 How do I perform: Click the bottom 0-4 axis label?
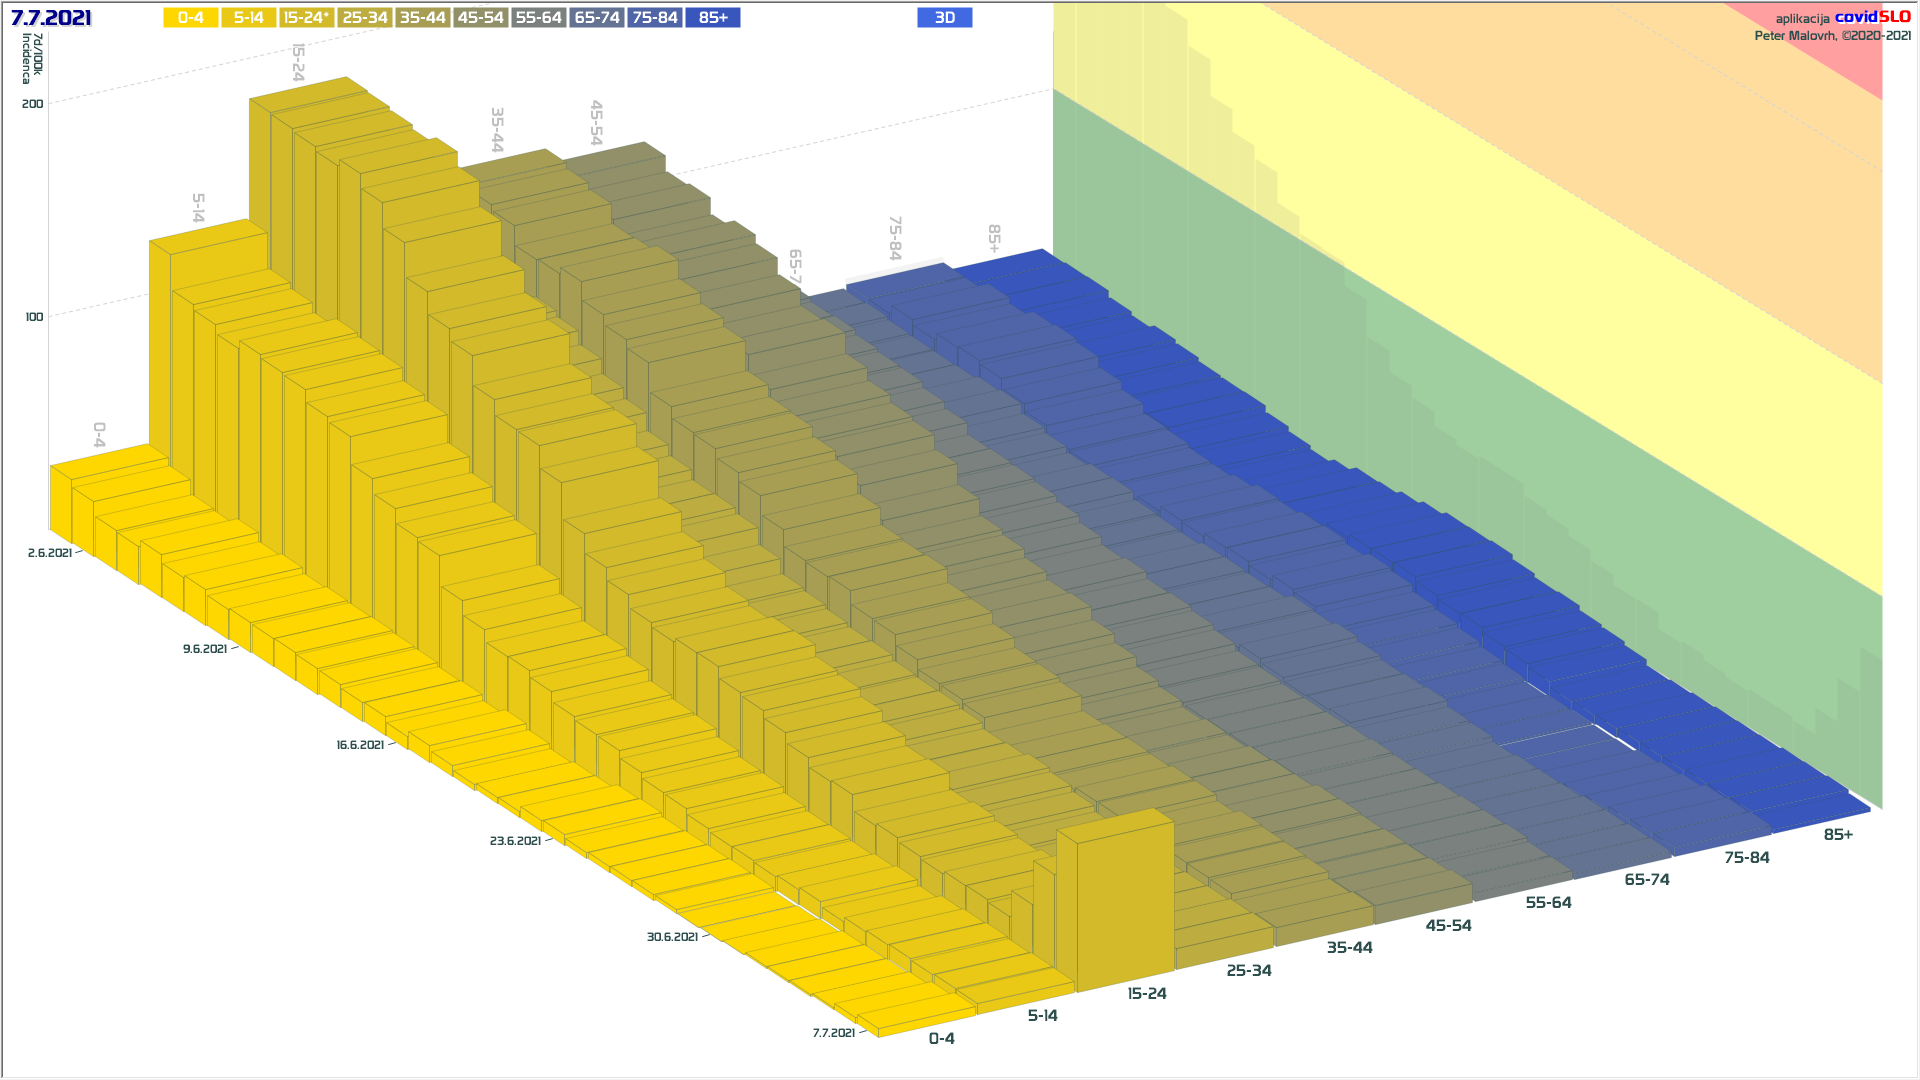(941, 1039)
